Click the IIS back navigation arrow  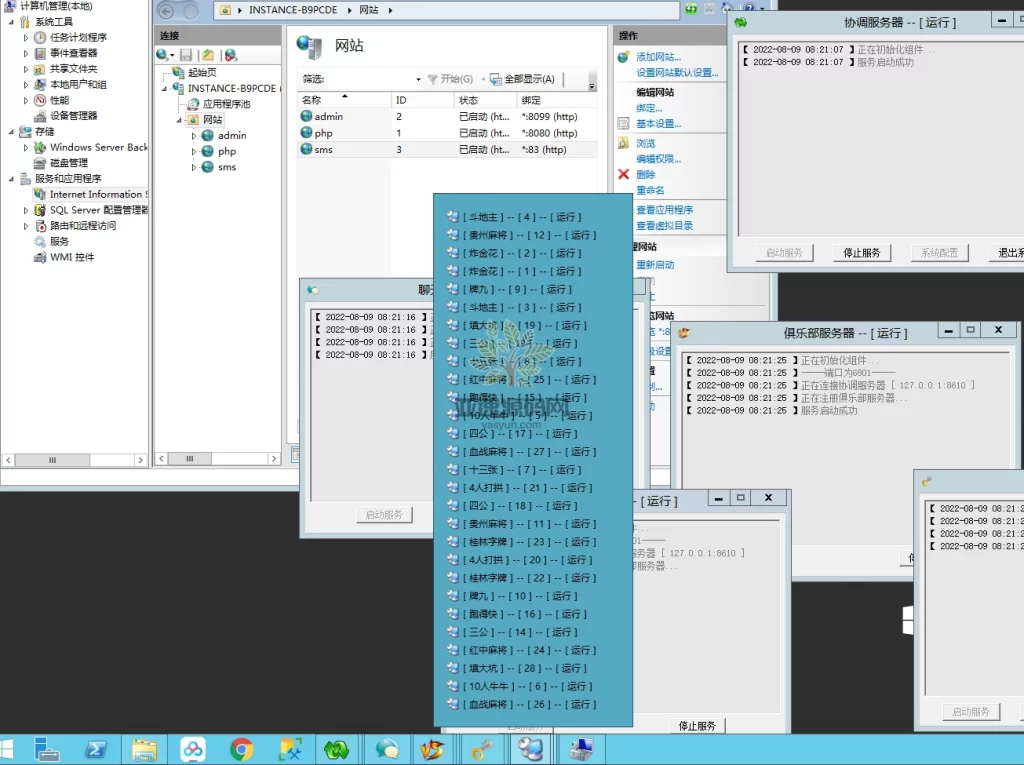pyautogui.click(x=166, y=10)
